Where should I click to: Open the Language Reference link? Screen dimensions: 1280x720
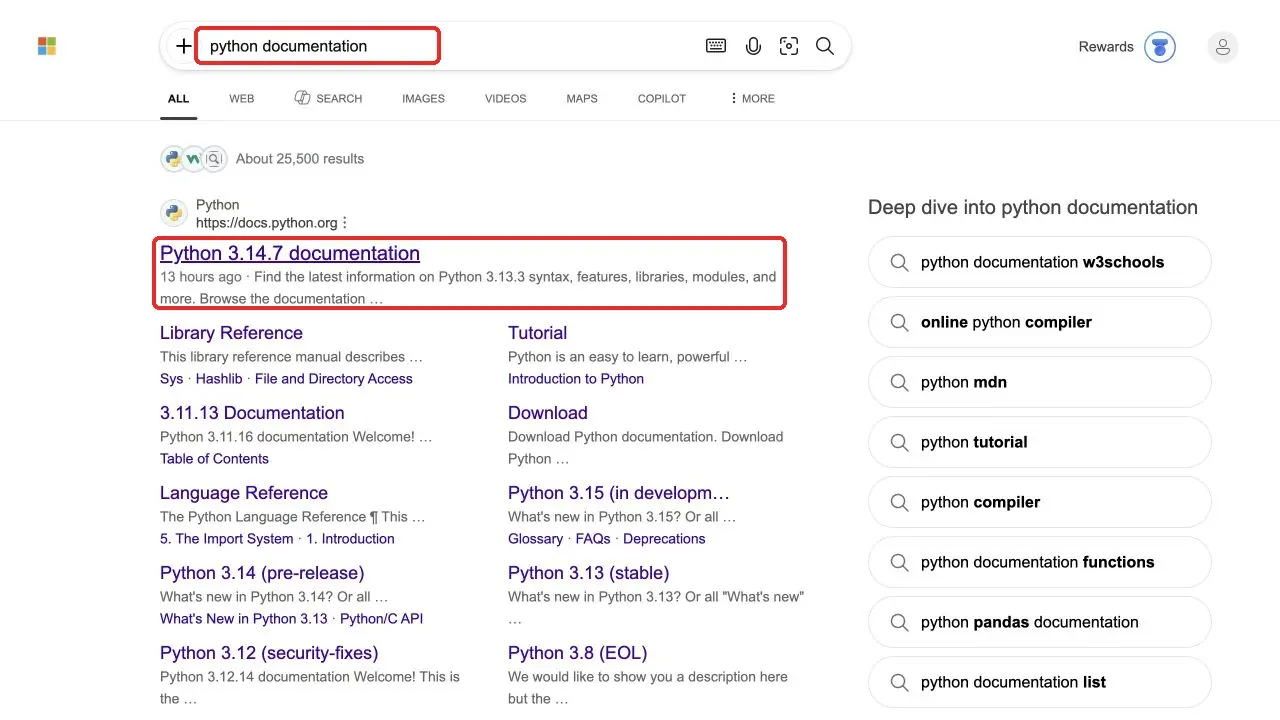click(244, 493)
